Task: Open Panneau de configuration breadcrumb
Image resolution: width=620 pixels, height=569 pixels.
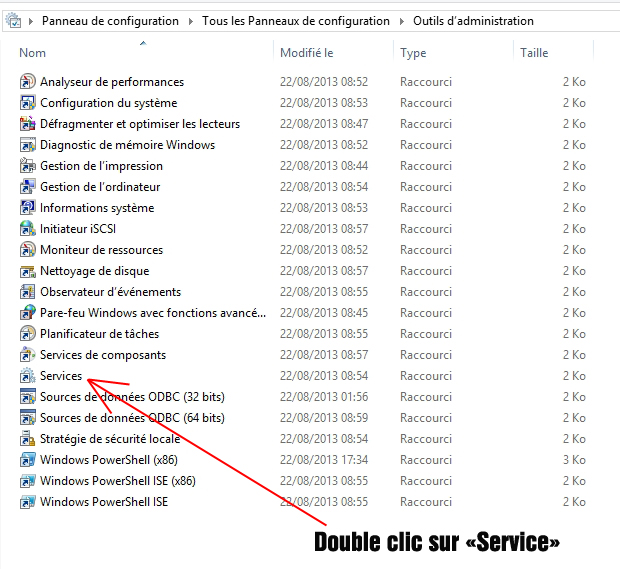Action: pos(110,21)
